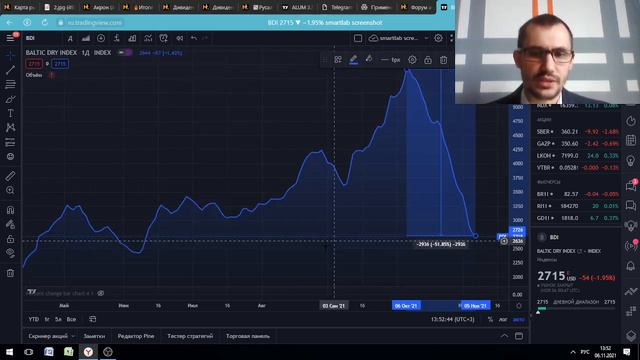This screenshot has height=360, width=640.
Task: Select the Все all-time range
Action: tap(71, 319)
